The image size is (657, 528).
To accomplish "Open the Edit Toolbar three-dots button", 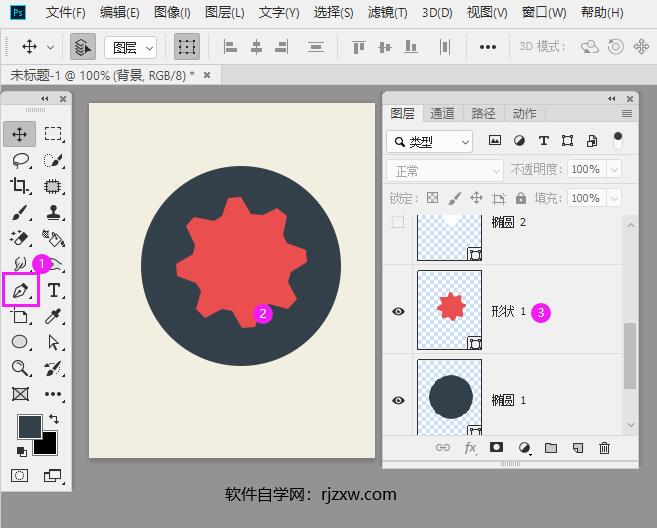I will (x=53, y=394).
